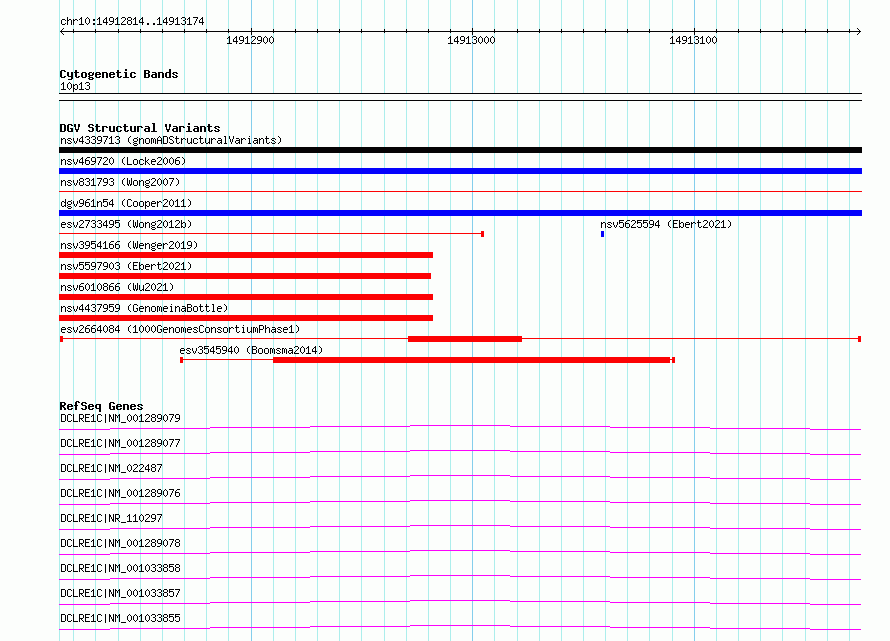This screenshot has width=890, height=641.
Task: Click the black nsv4339713 variant bar
Action: coord(460,150)
